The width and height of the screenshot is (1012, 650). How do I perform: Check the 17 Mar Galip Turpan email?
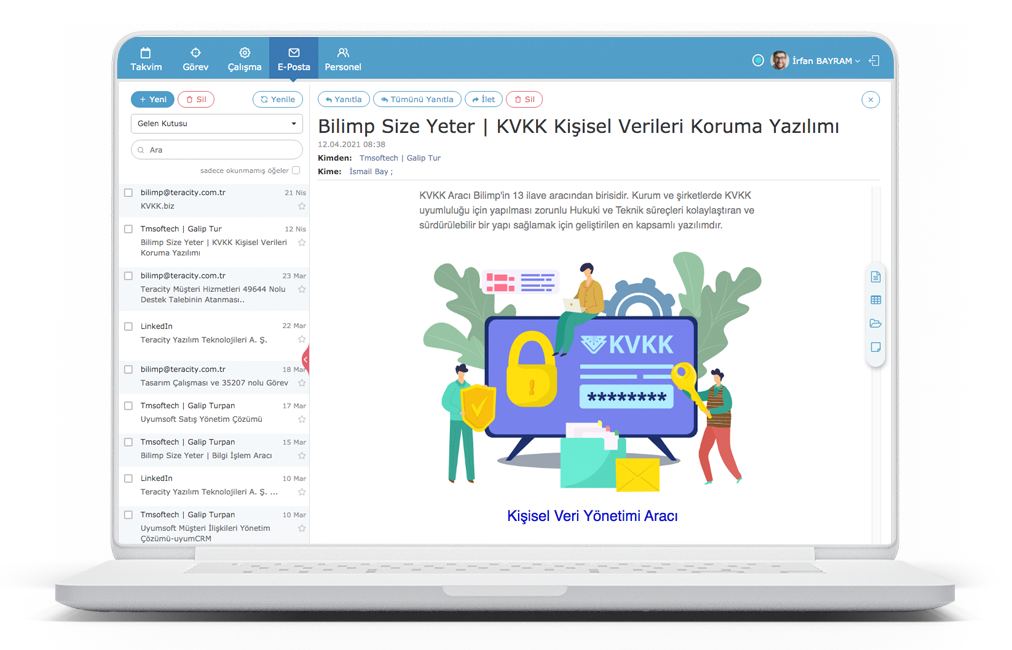point(128,406)
